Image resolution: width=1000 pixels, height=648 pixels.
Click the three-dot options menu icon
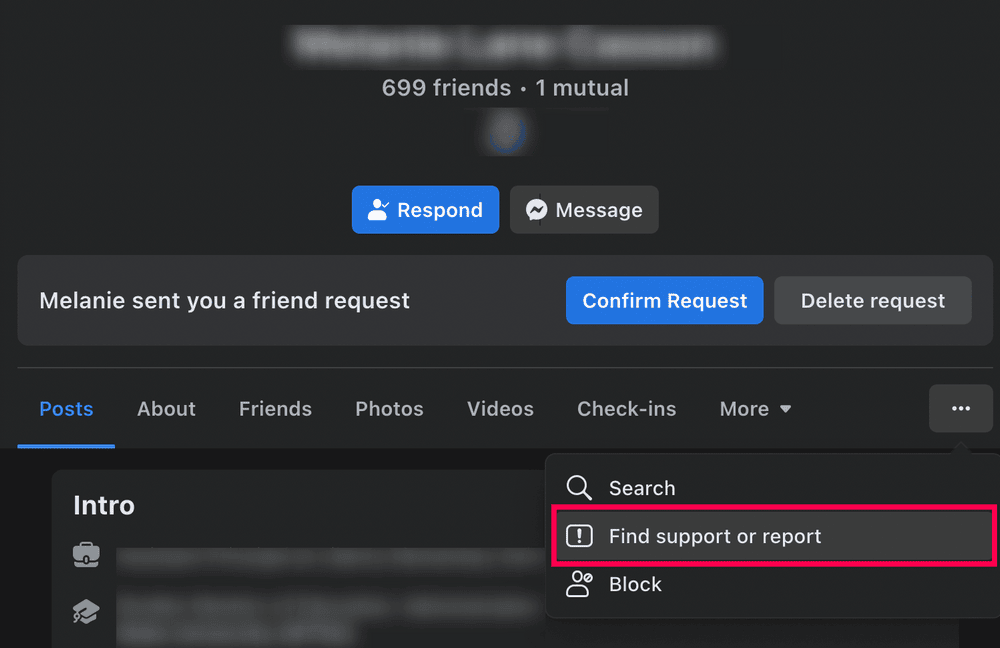960,408
